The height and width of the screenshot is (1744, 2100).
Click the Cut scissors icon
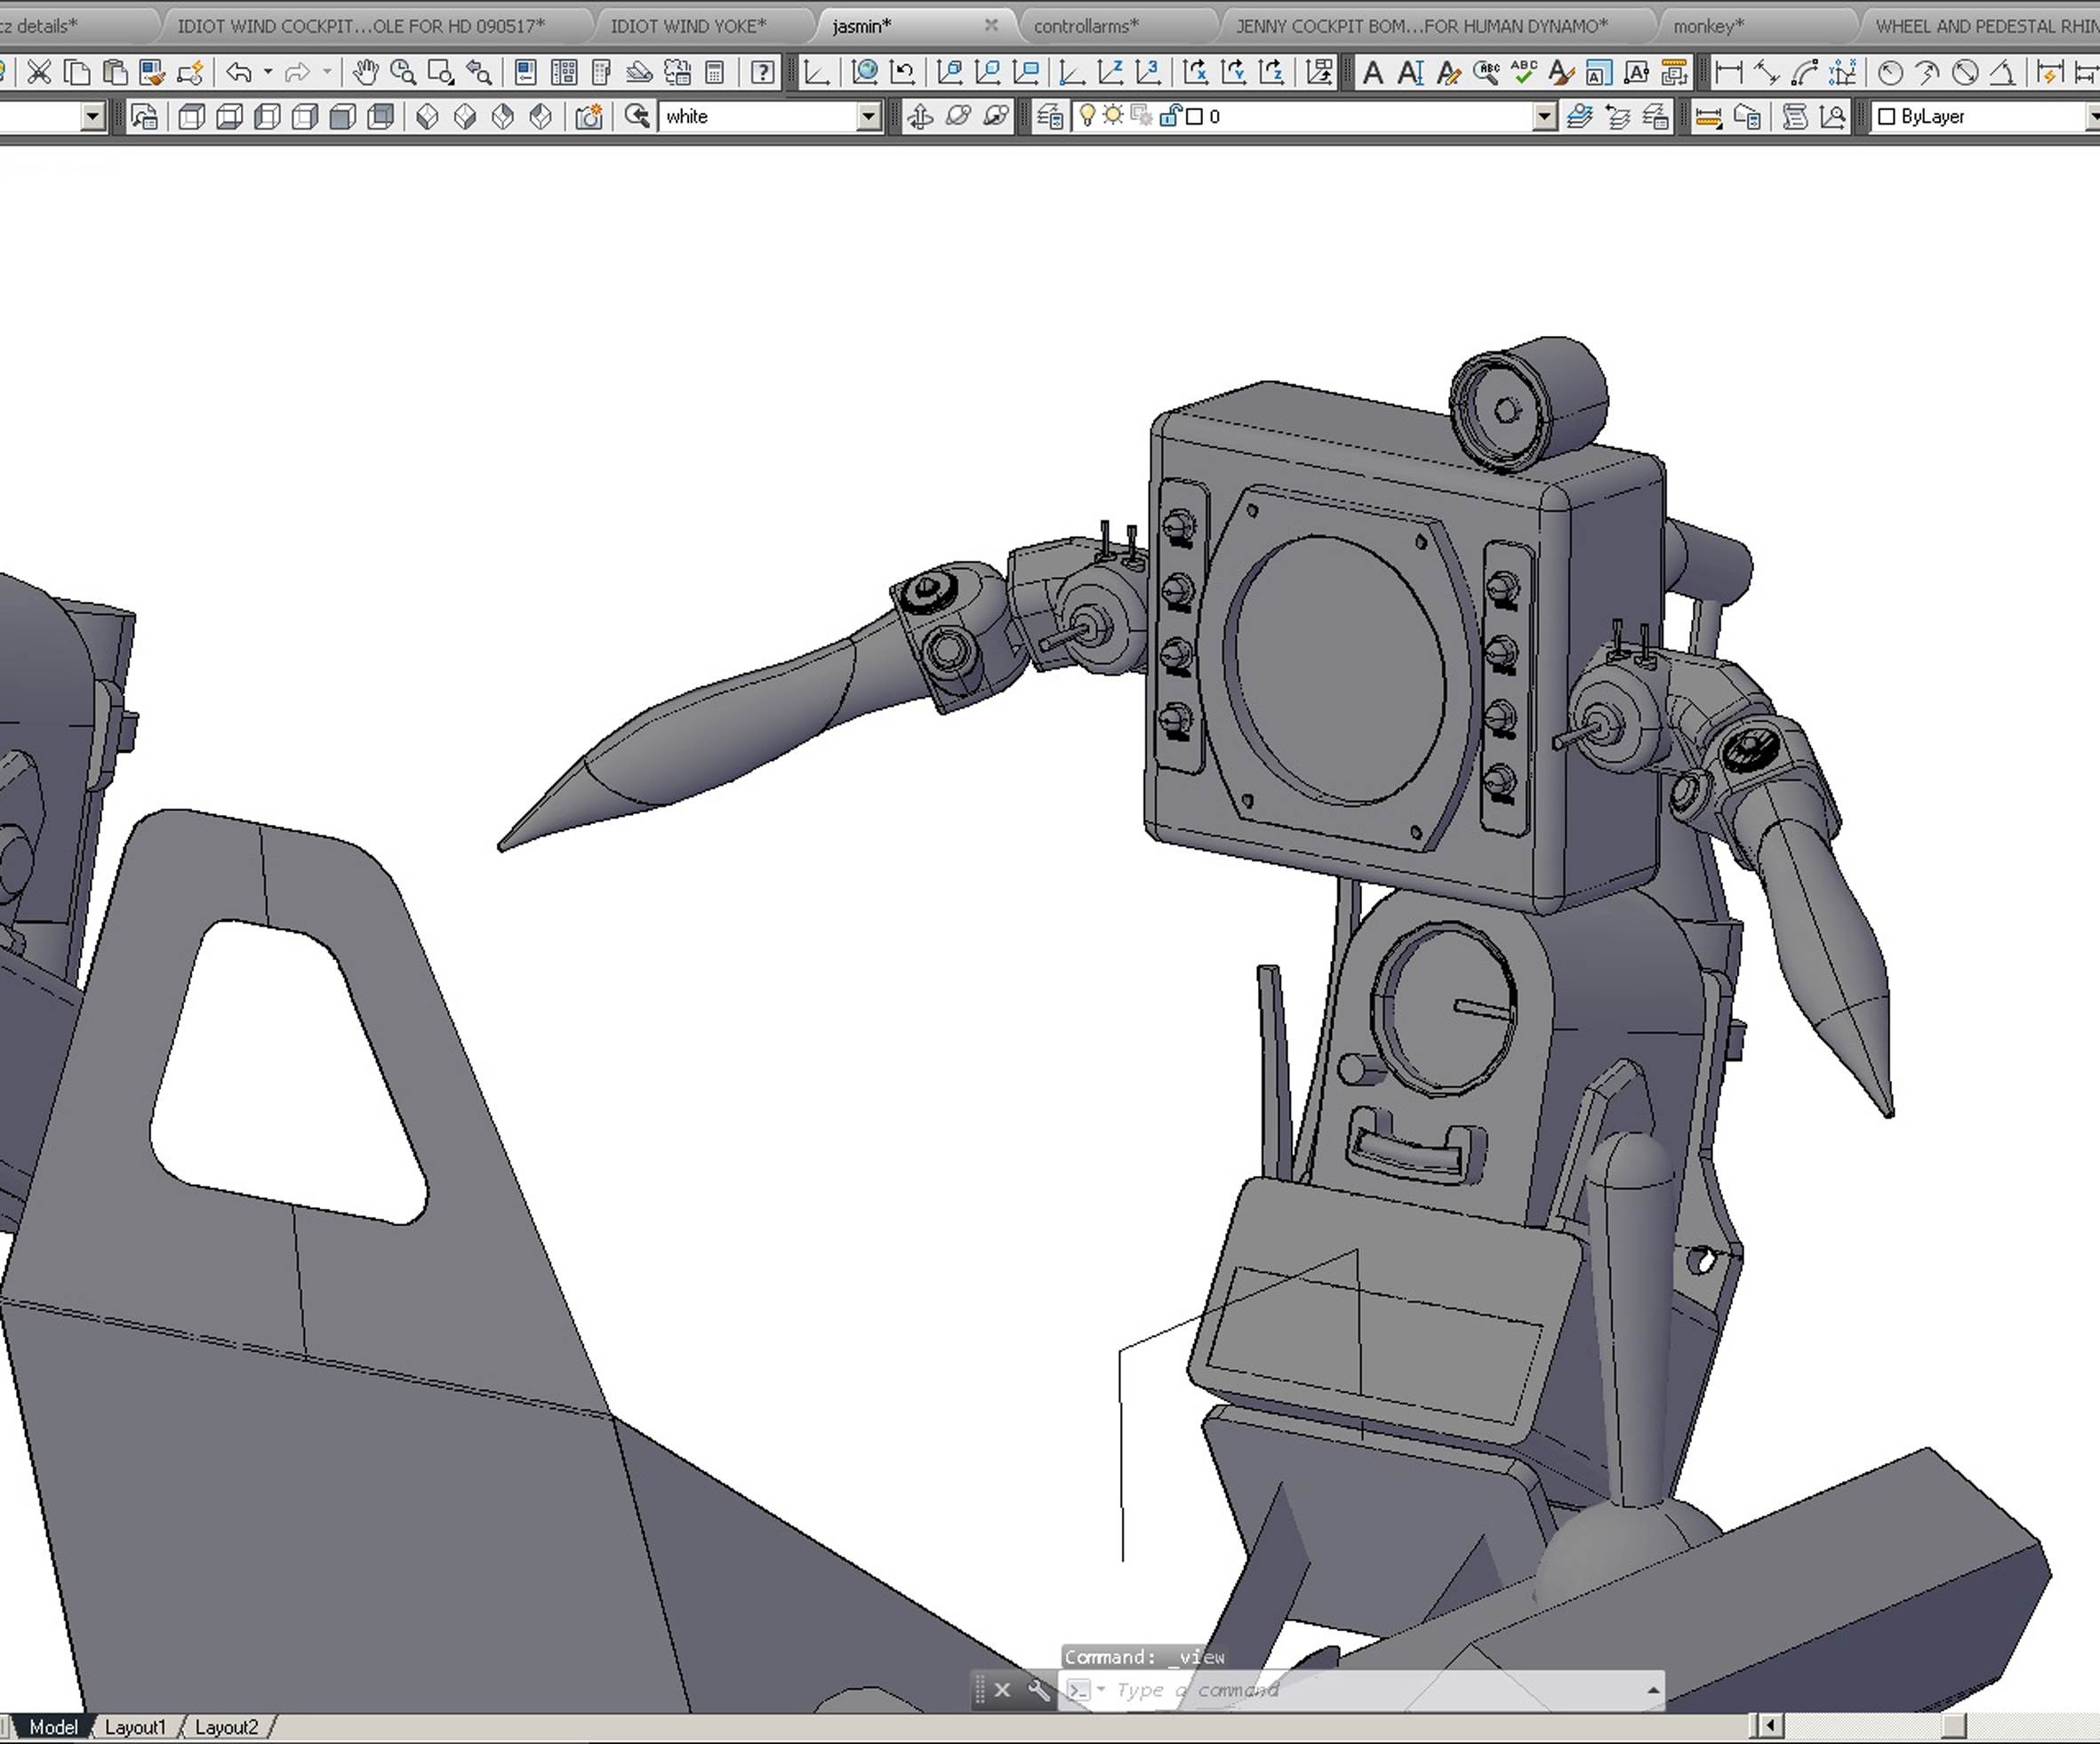(39, 72)
